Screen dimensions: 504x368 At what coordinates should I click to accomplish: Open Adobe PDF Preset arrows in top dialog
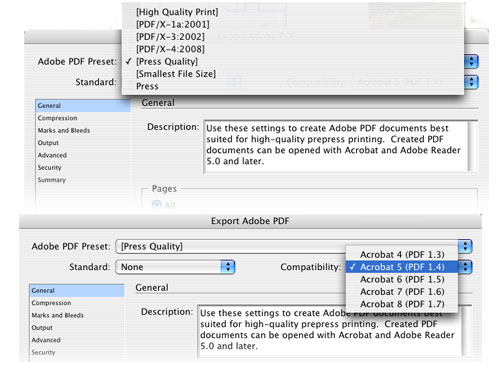click(471, 61)
